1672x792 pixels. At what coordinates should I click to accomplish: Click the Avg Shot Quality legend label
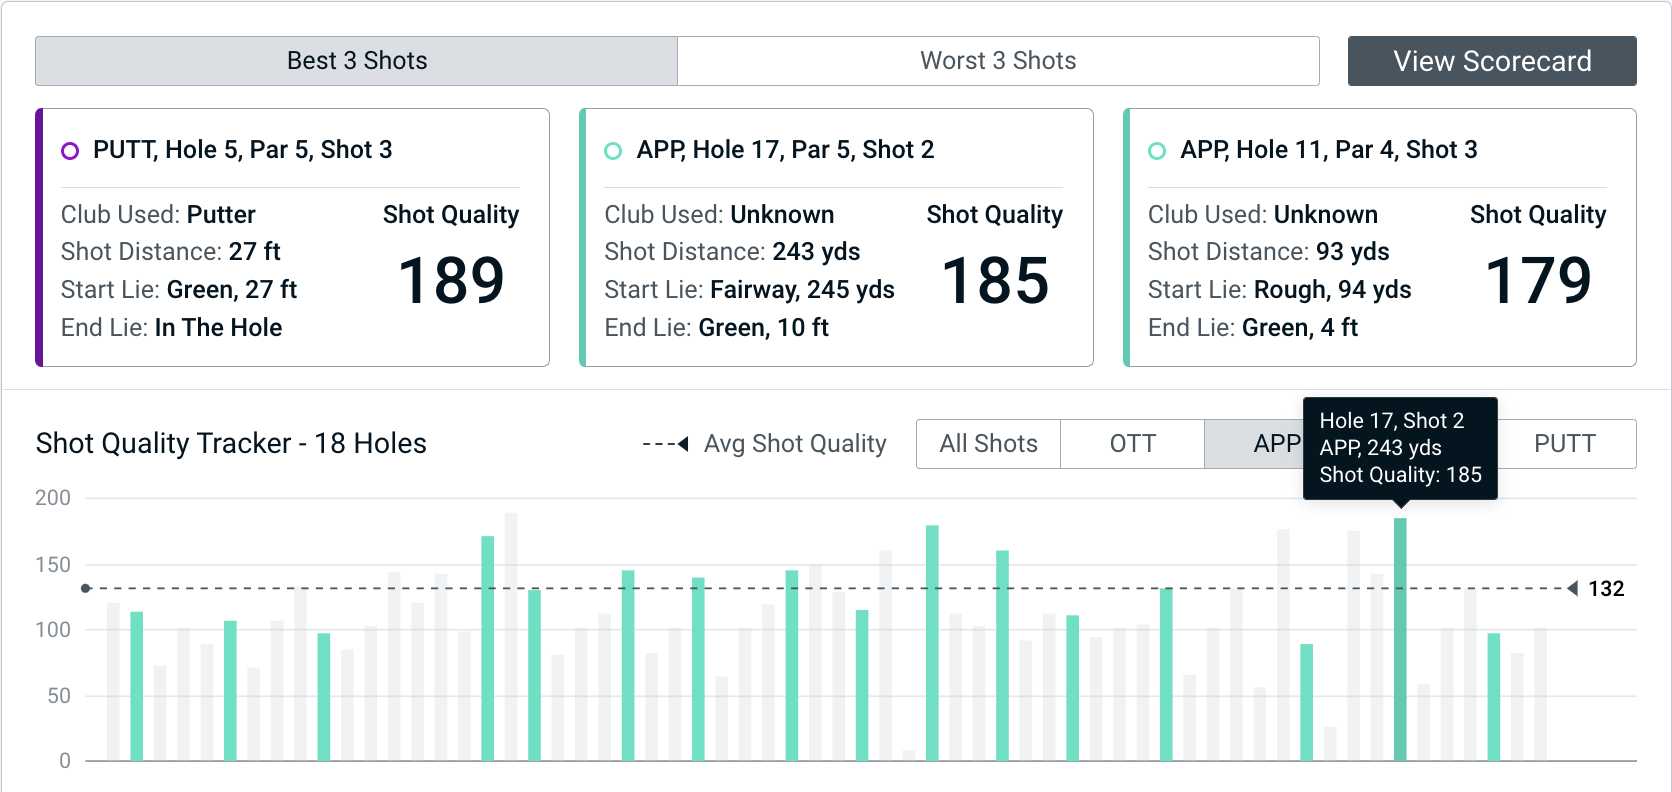[795, 444]
